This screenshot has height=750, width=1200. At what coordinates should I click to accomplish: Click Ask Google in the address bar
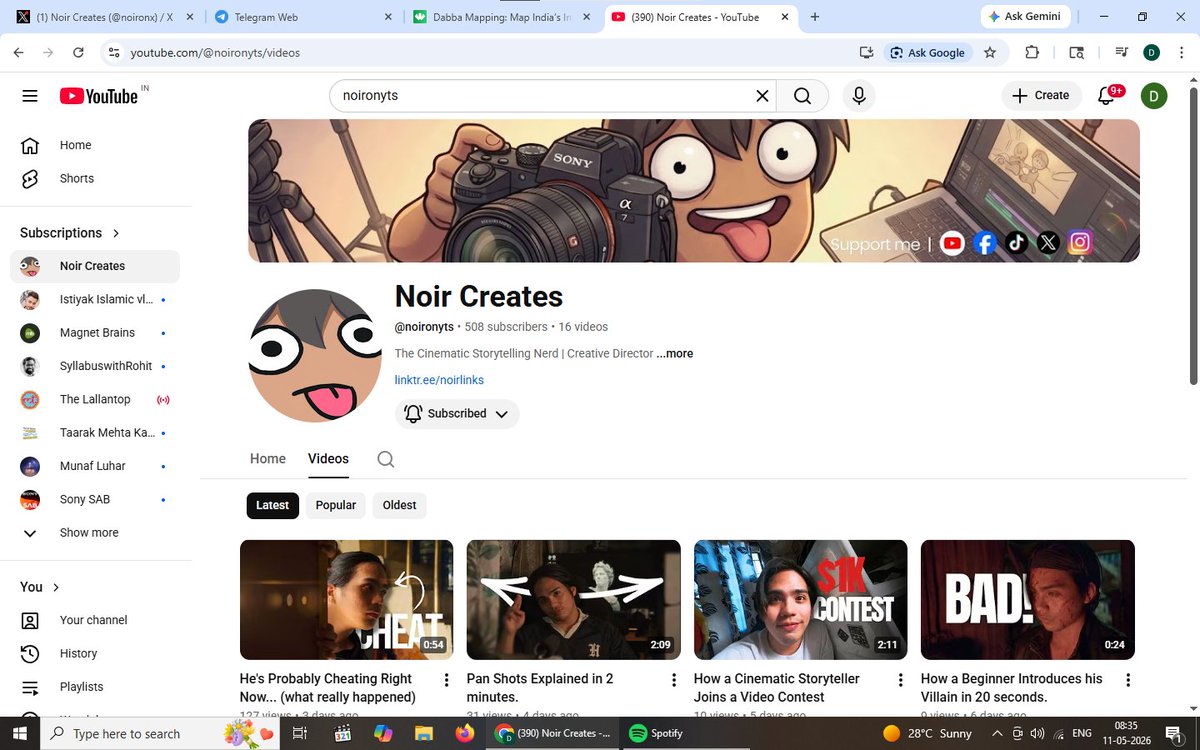927,52
